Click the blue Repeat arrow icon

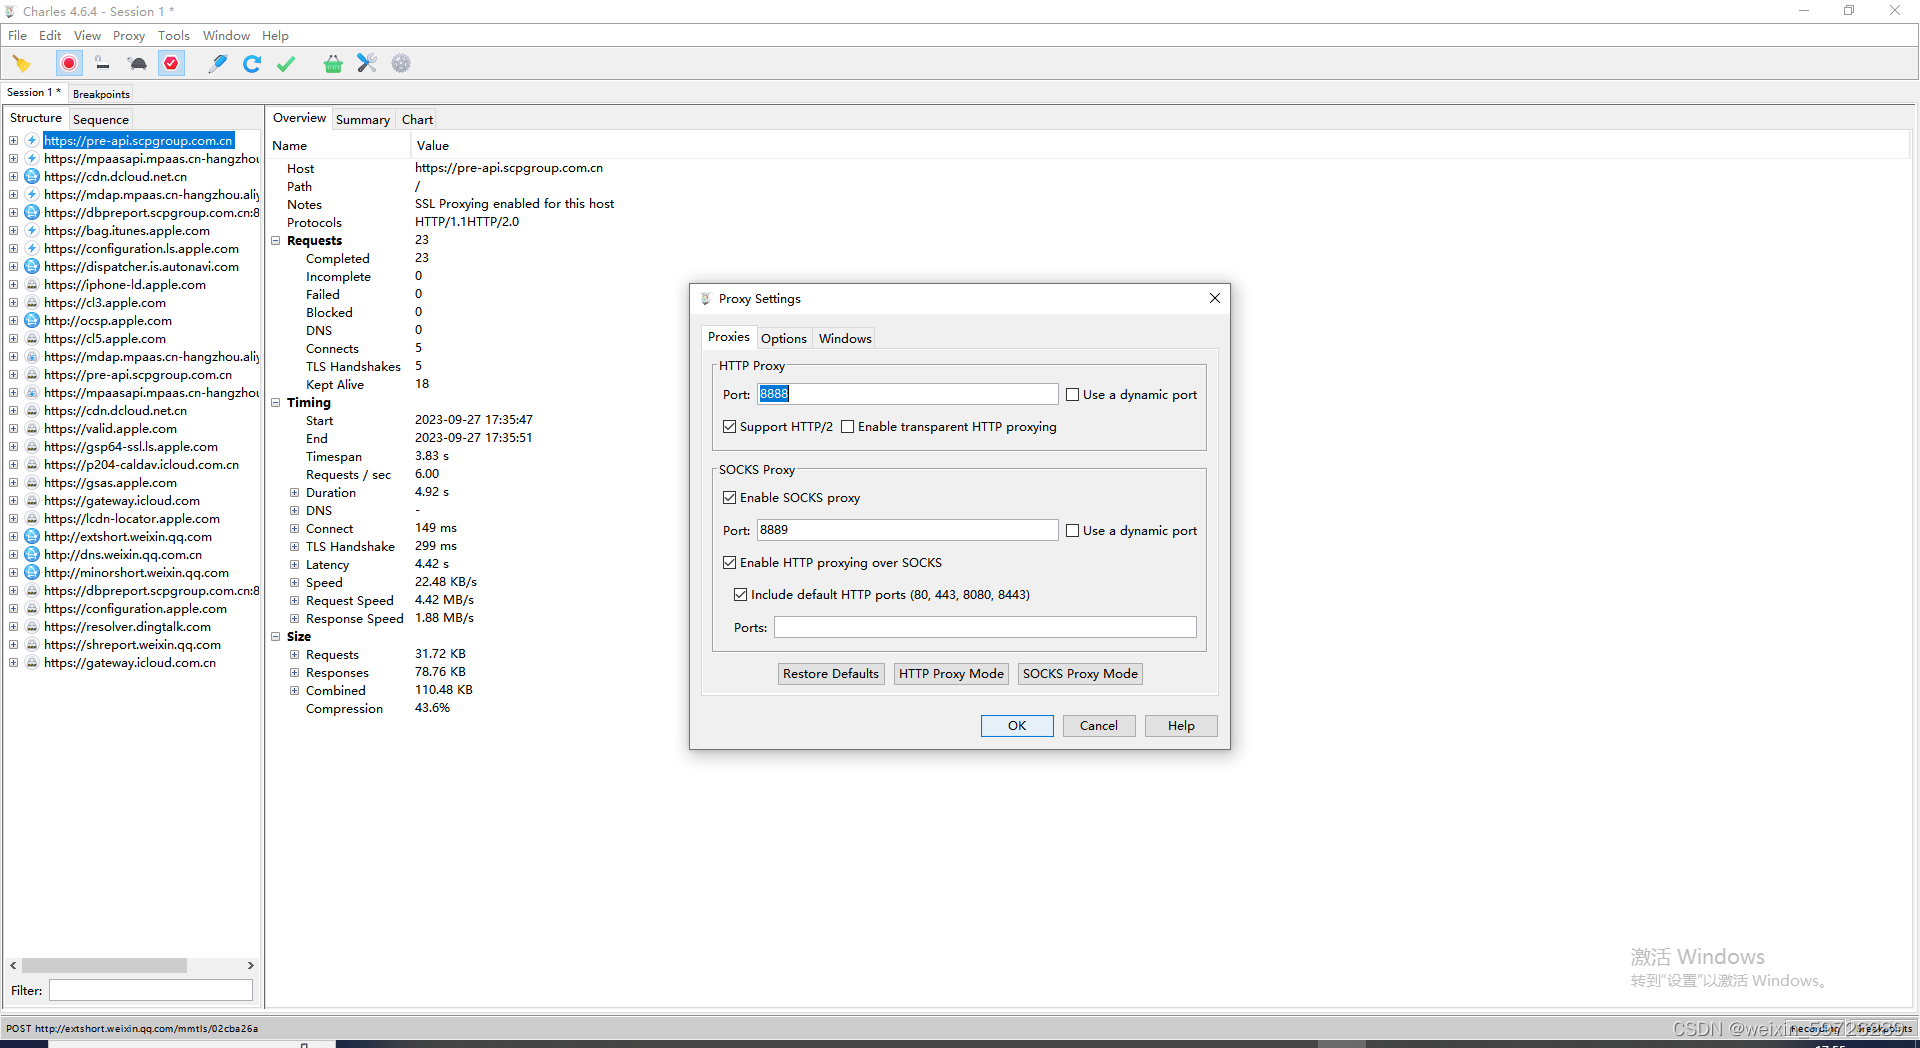coord(252,64)
